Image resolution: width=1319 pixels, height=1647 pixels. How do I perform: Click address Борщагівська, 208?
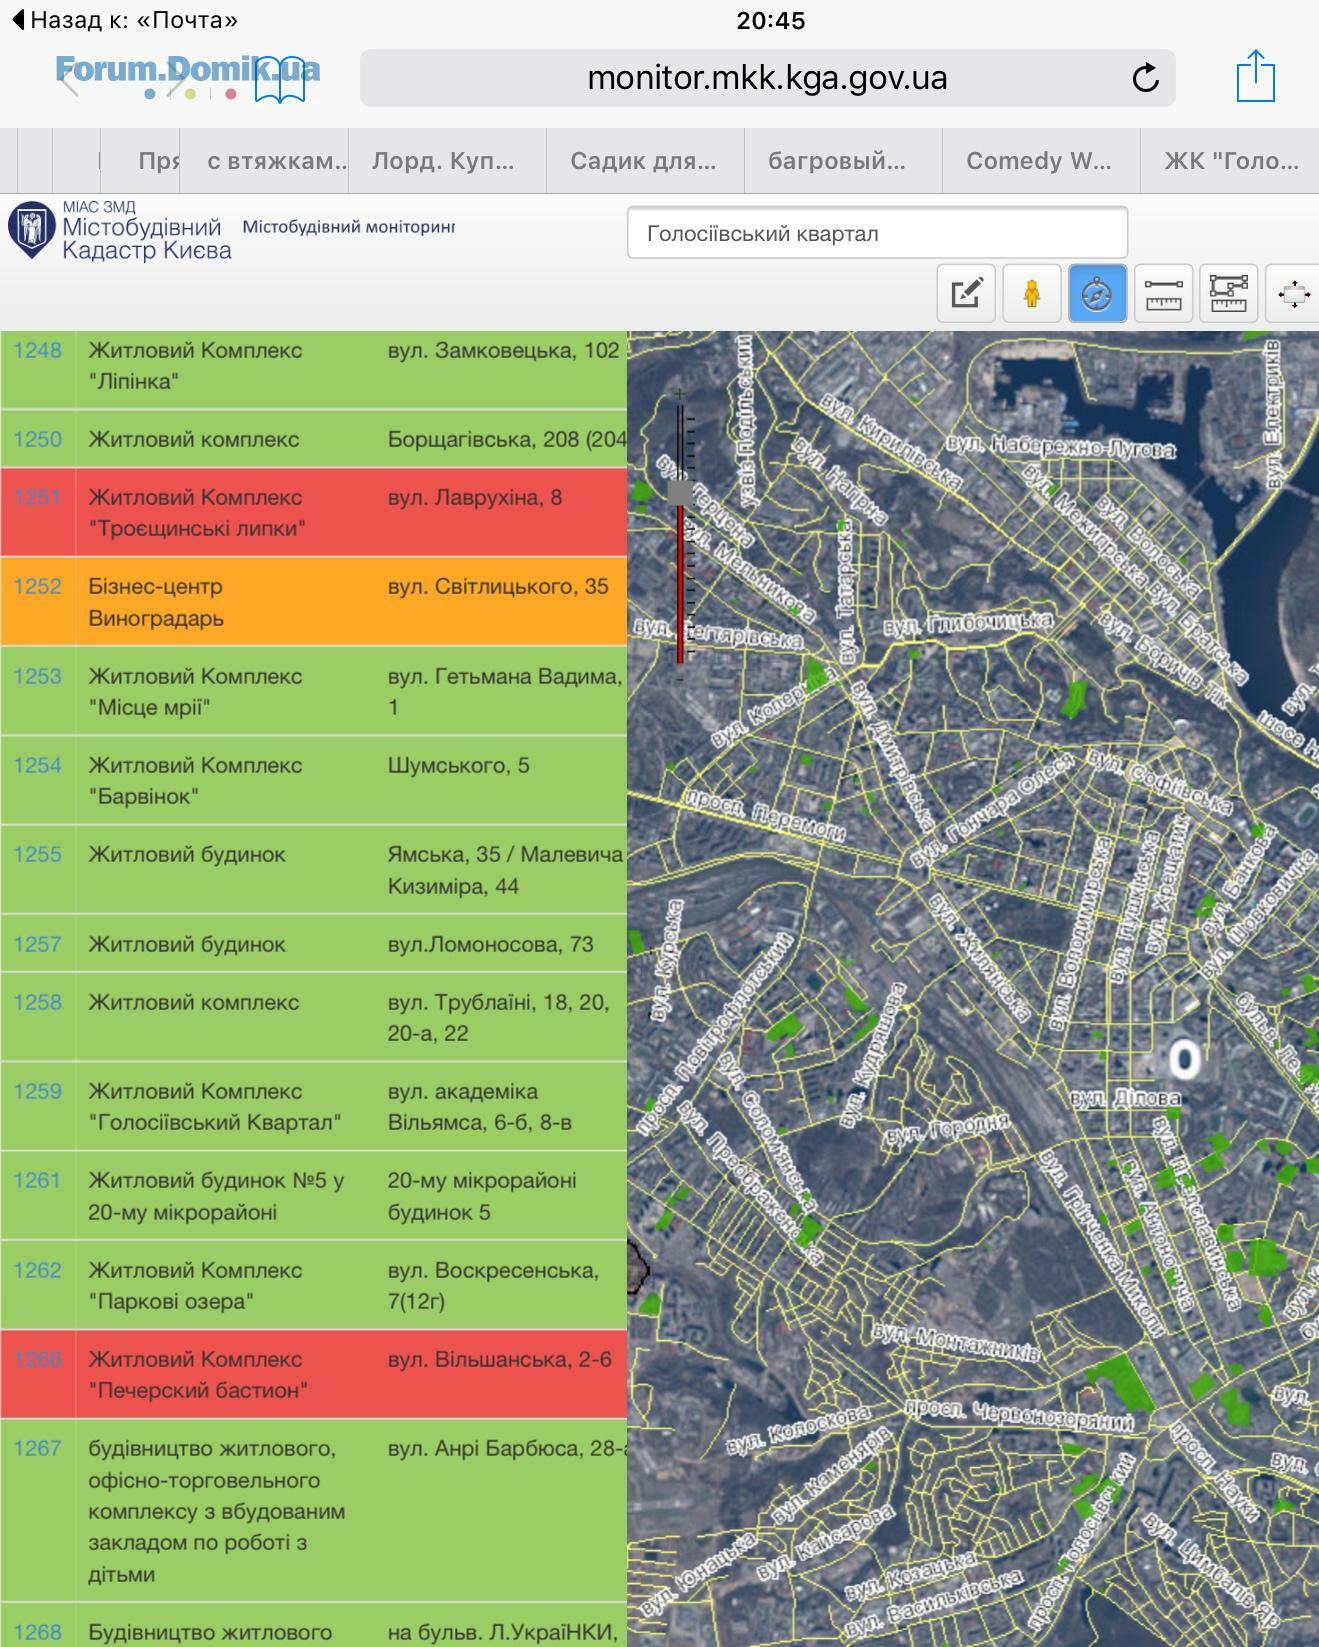point(507,439)
